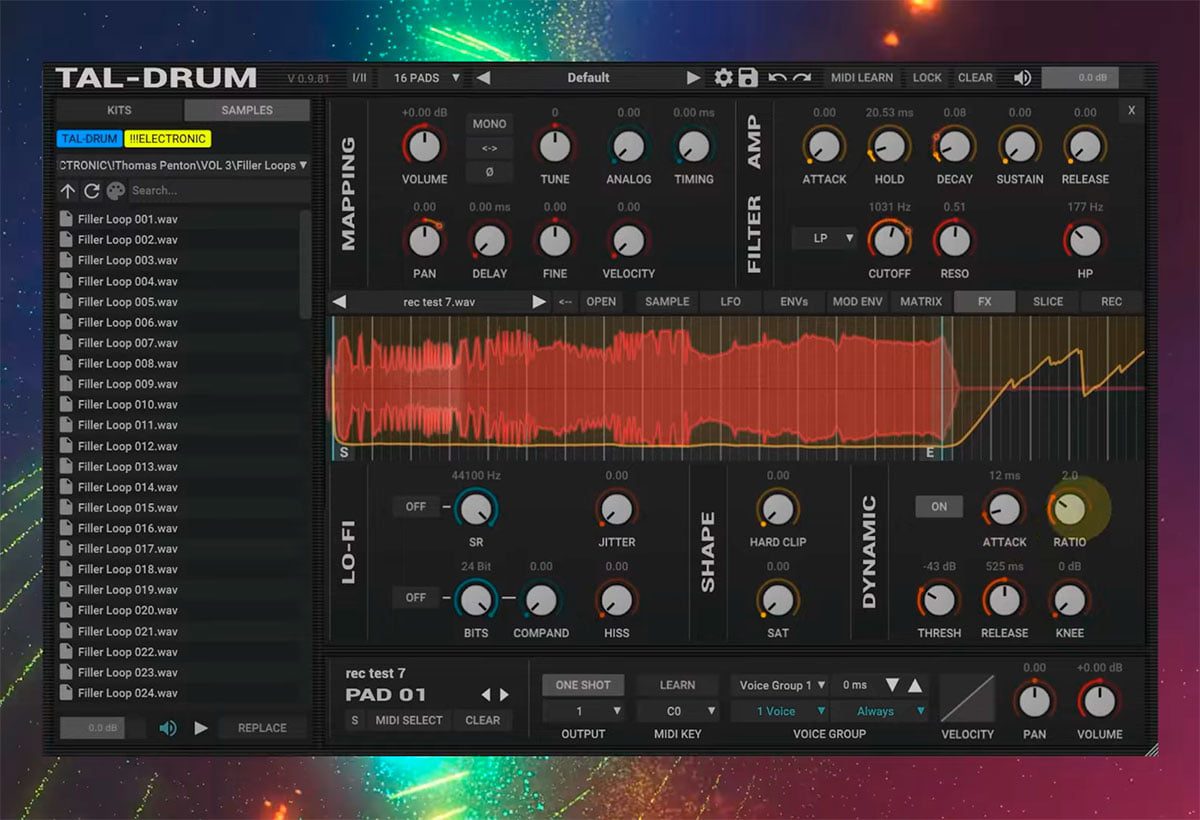Close the editor panel with the X button
The width and height of the screenshot is (1200, 820).
pos(1131,111)
